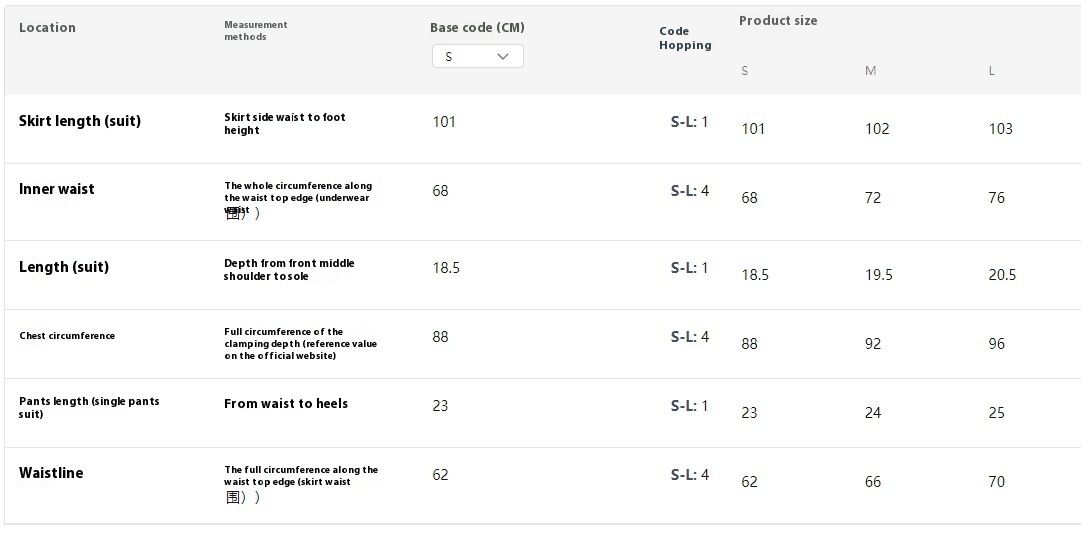Viewport: 1081px width, 544px height.
Task: Click the Skirt length L value 103
Action: [1000, 129]
